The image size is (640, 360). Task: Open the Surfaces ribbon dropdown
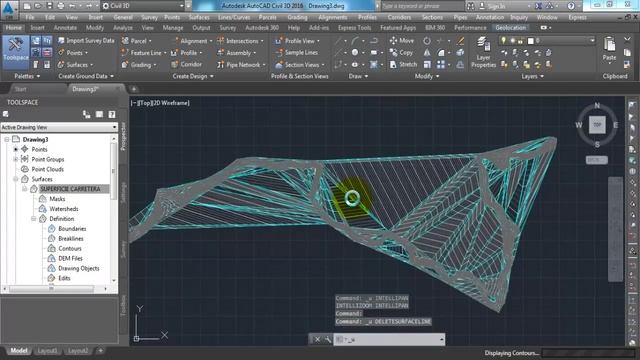click(x=76, y=65)
